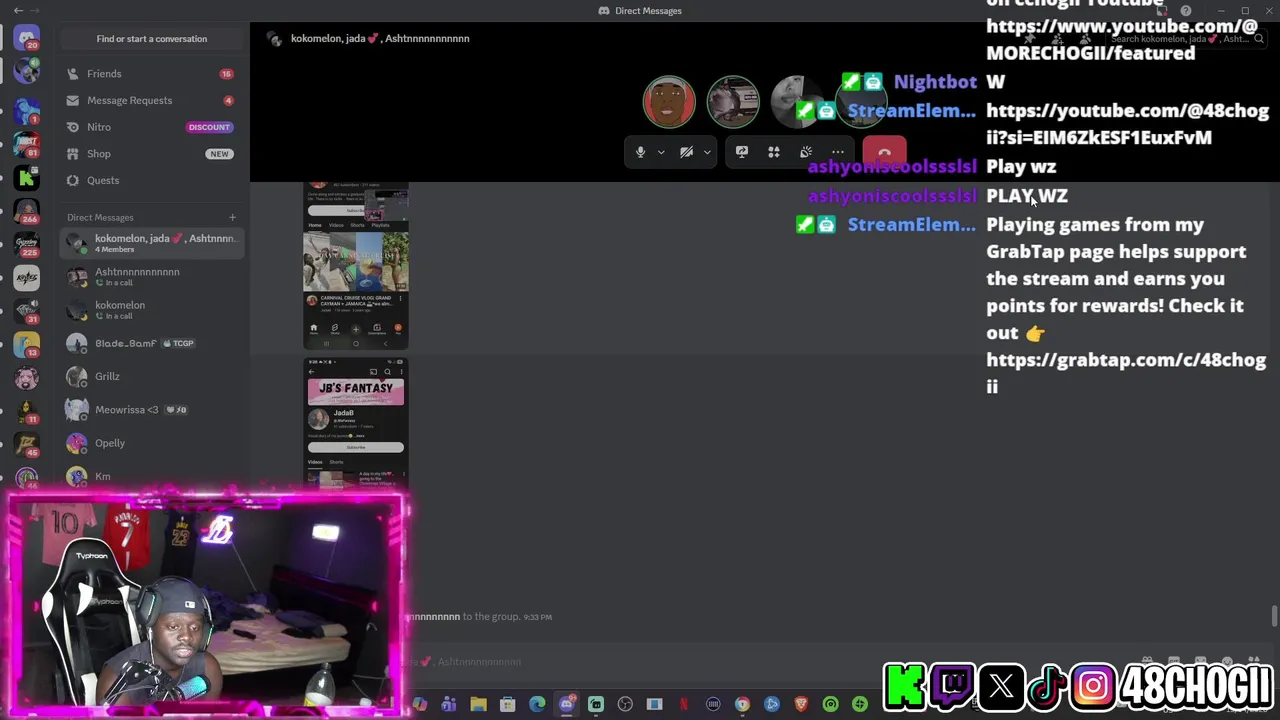Open camera options dropdown arrow
Screen dimensions: 1280x720
[707, 152]
